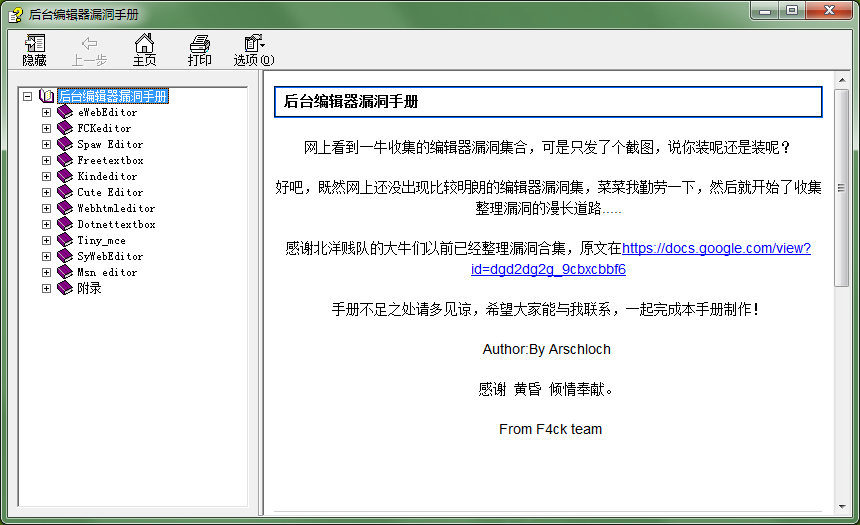
Task: Select the 后台编辑器漏洞手册 root tree item
Action: (x=113, y=97)
